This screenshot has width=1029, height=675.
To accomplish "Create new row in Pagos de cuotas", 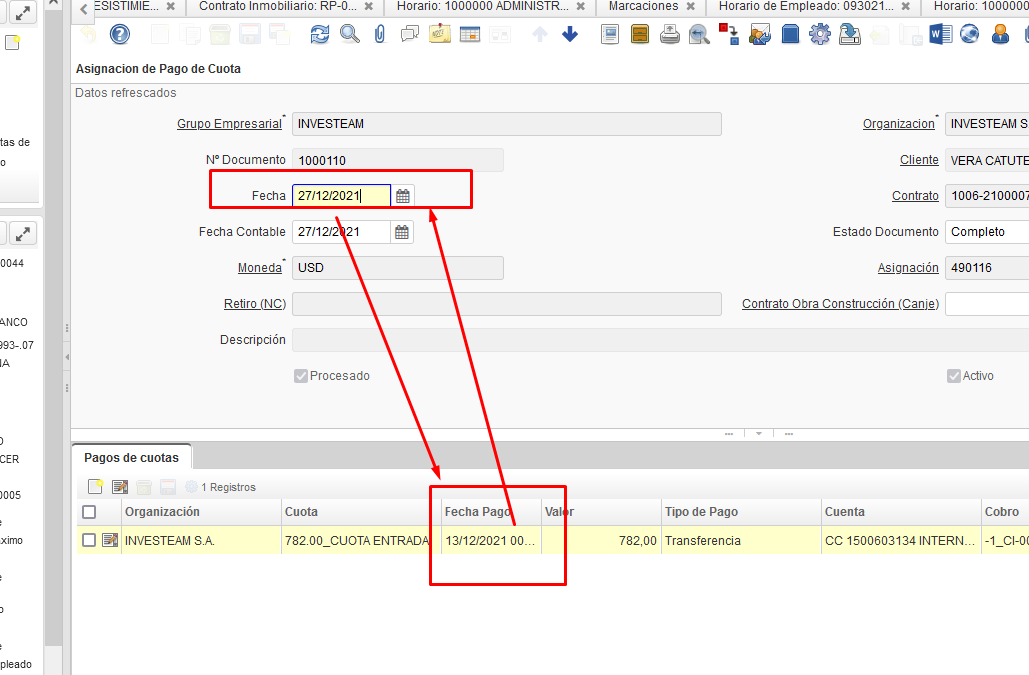I will click(96, 487).
